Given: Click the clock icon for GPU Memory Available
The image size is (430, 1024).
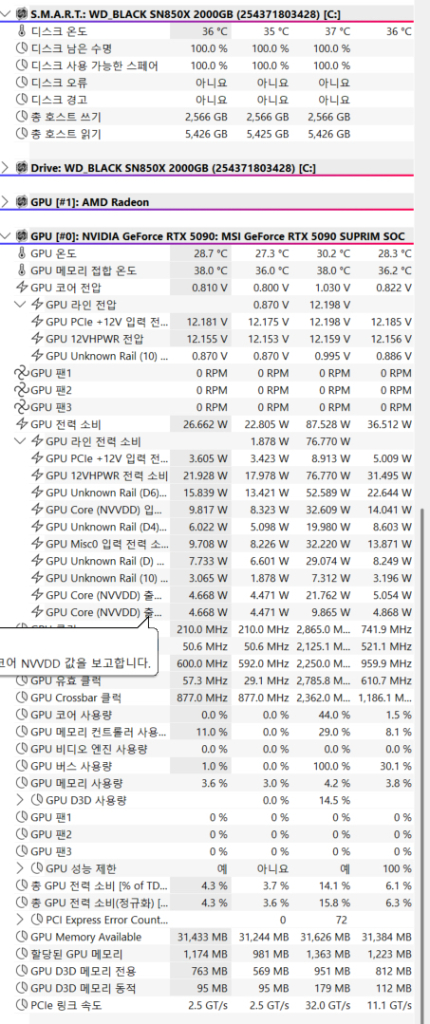Looking at the screenshot, I should tap(21, 937).
